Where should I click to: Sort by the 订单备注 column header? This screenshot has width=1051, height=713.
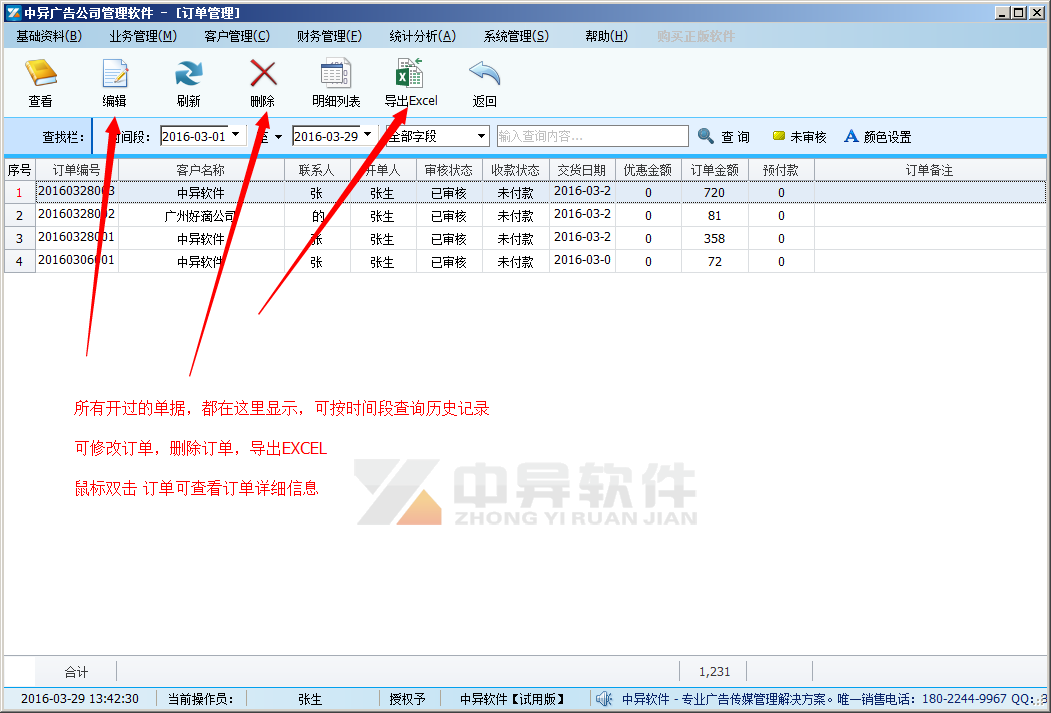(929, 170)
